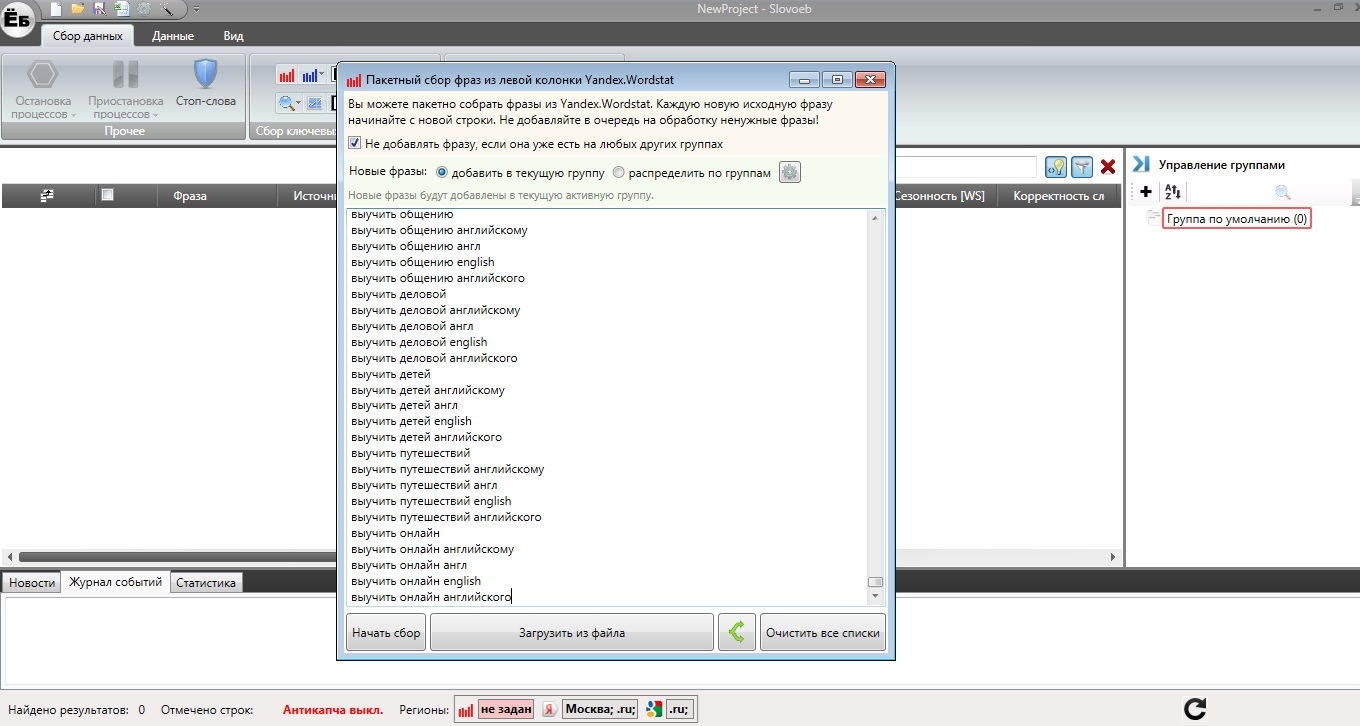1360x726 pixels.
Task: Click the column settings icon in table header
Action: pyautogui.click(x=47, y=196)
